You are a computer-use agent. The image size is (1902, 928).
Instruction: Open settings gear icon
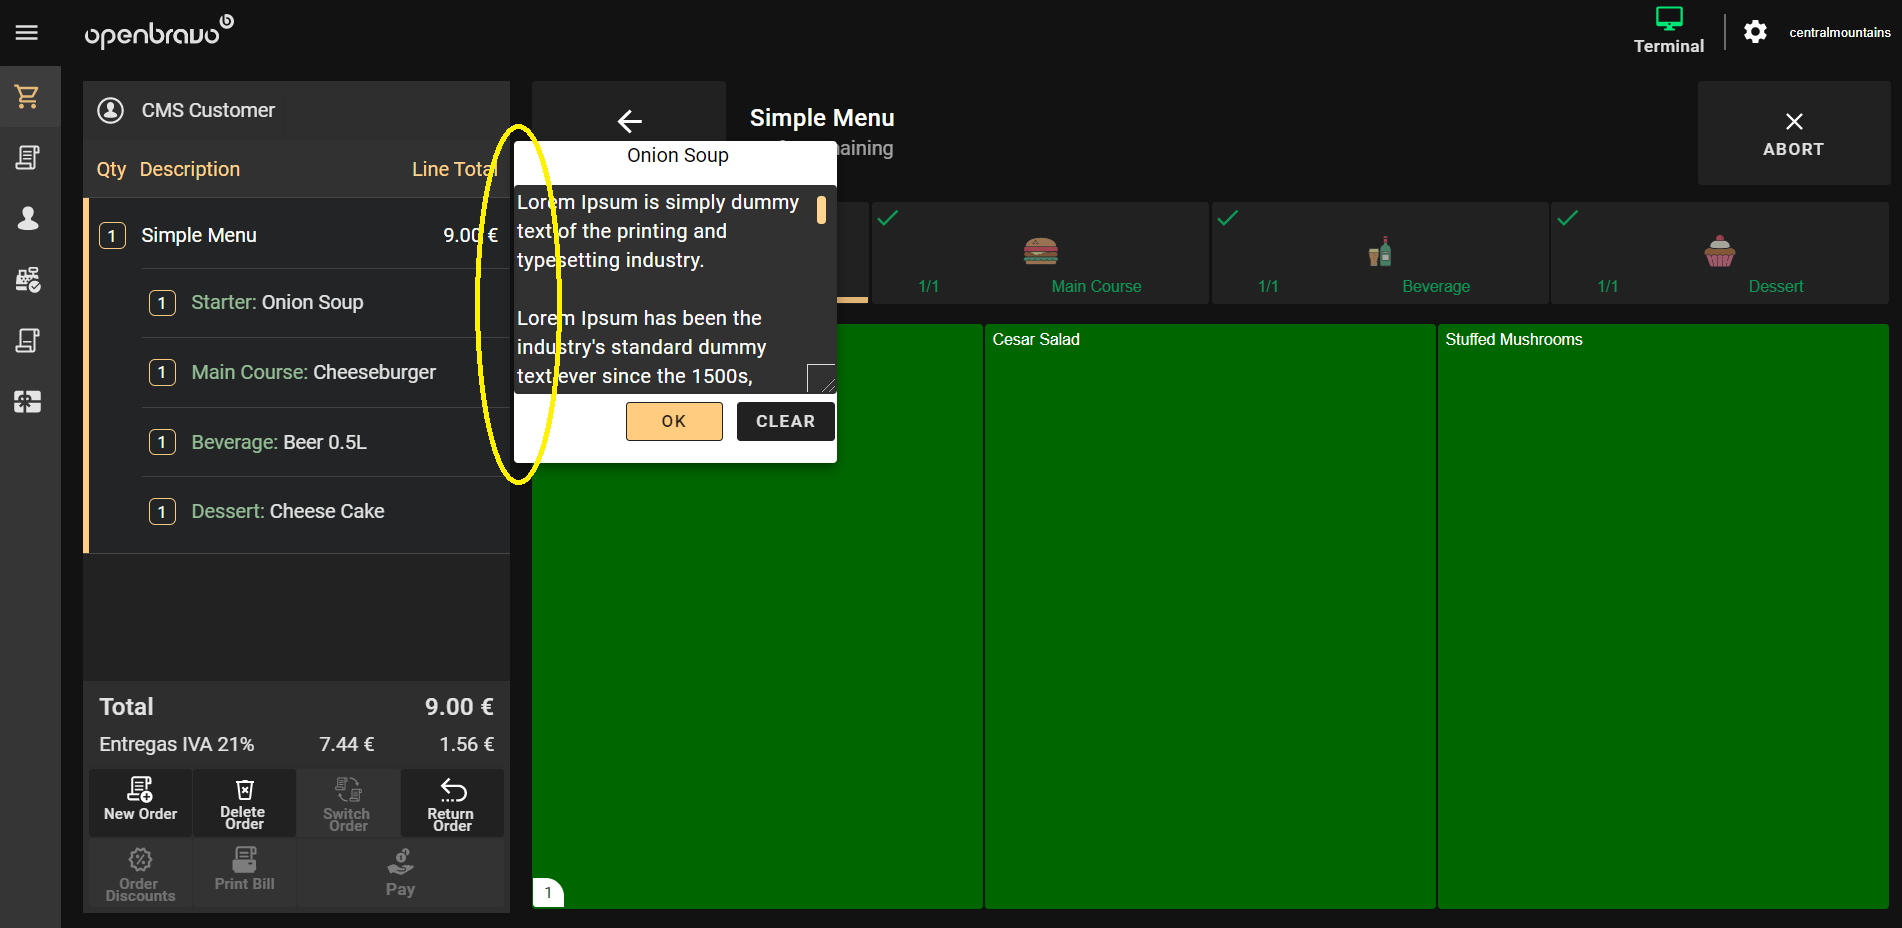1755,32
